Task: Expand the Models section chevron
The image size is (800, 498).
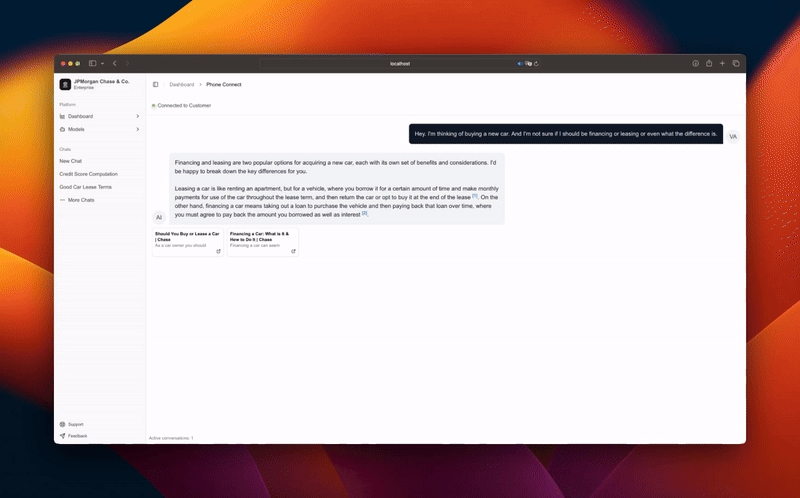Action: point(138,129)
